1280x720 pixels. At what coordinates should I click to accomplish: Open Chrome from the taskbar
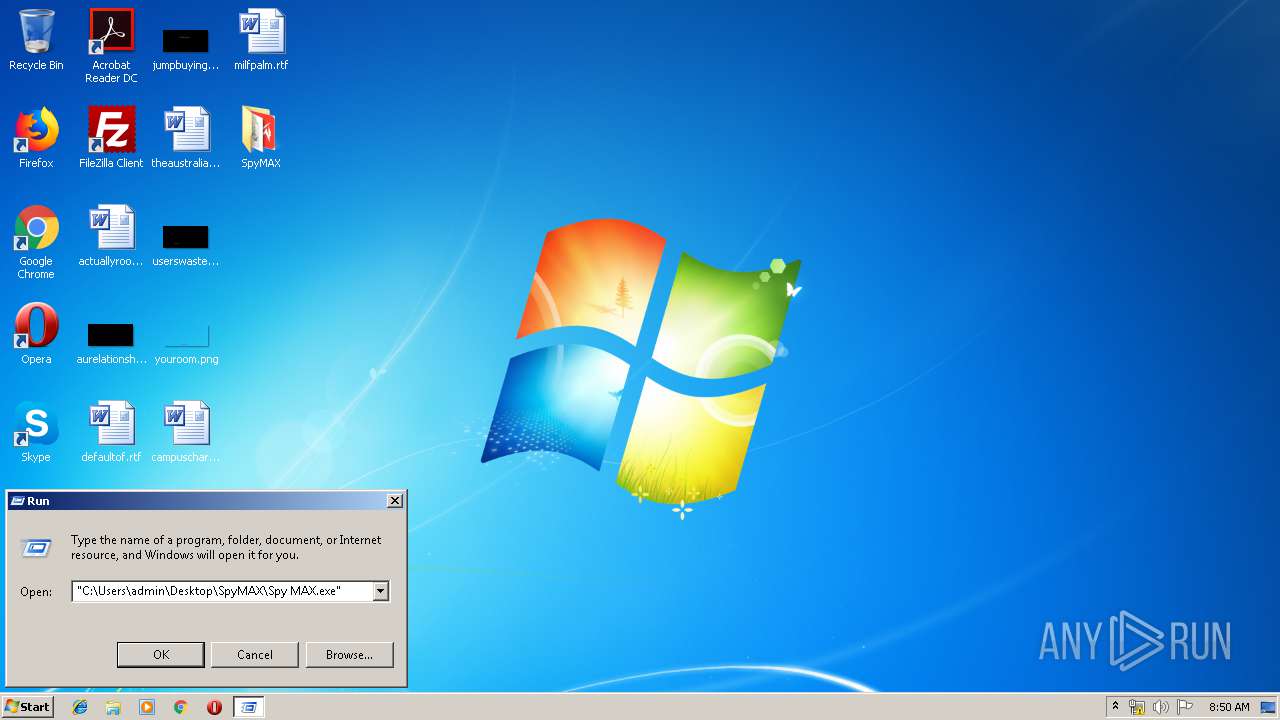click(181, 707)
